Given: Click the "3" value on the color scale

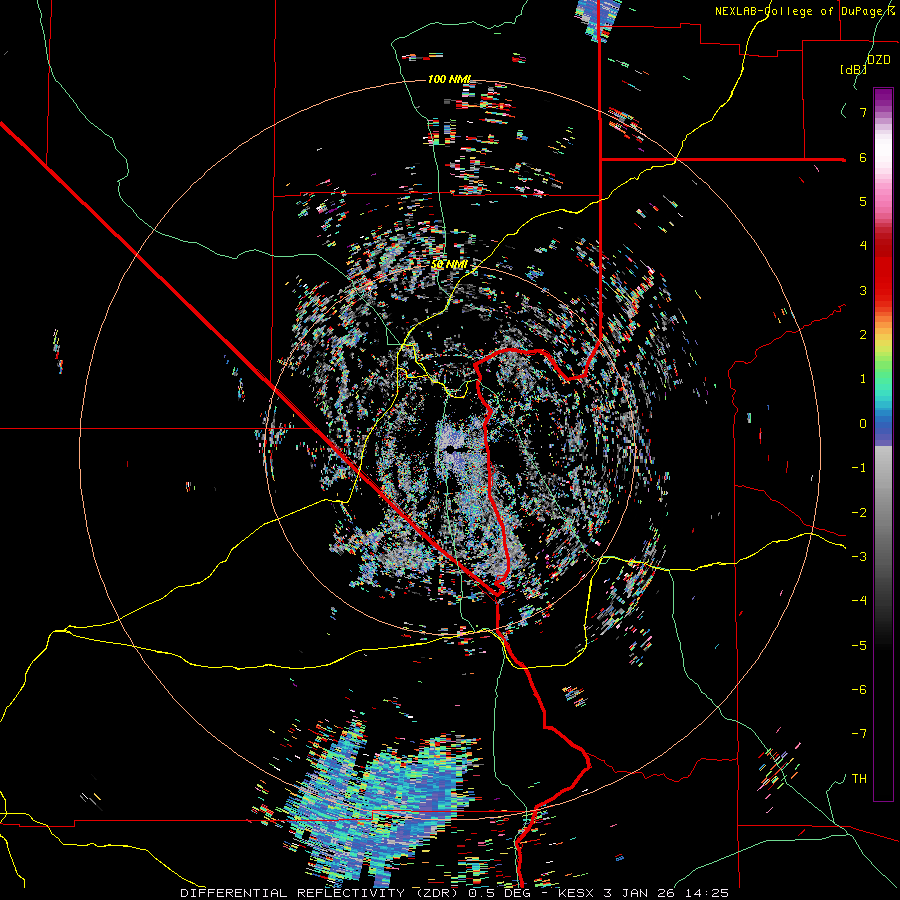Looking at the screenshot, I should click(x=863, y=290).
